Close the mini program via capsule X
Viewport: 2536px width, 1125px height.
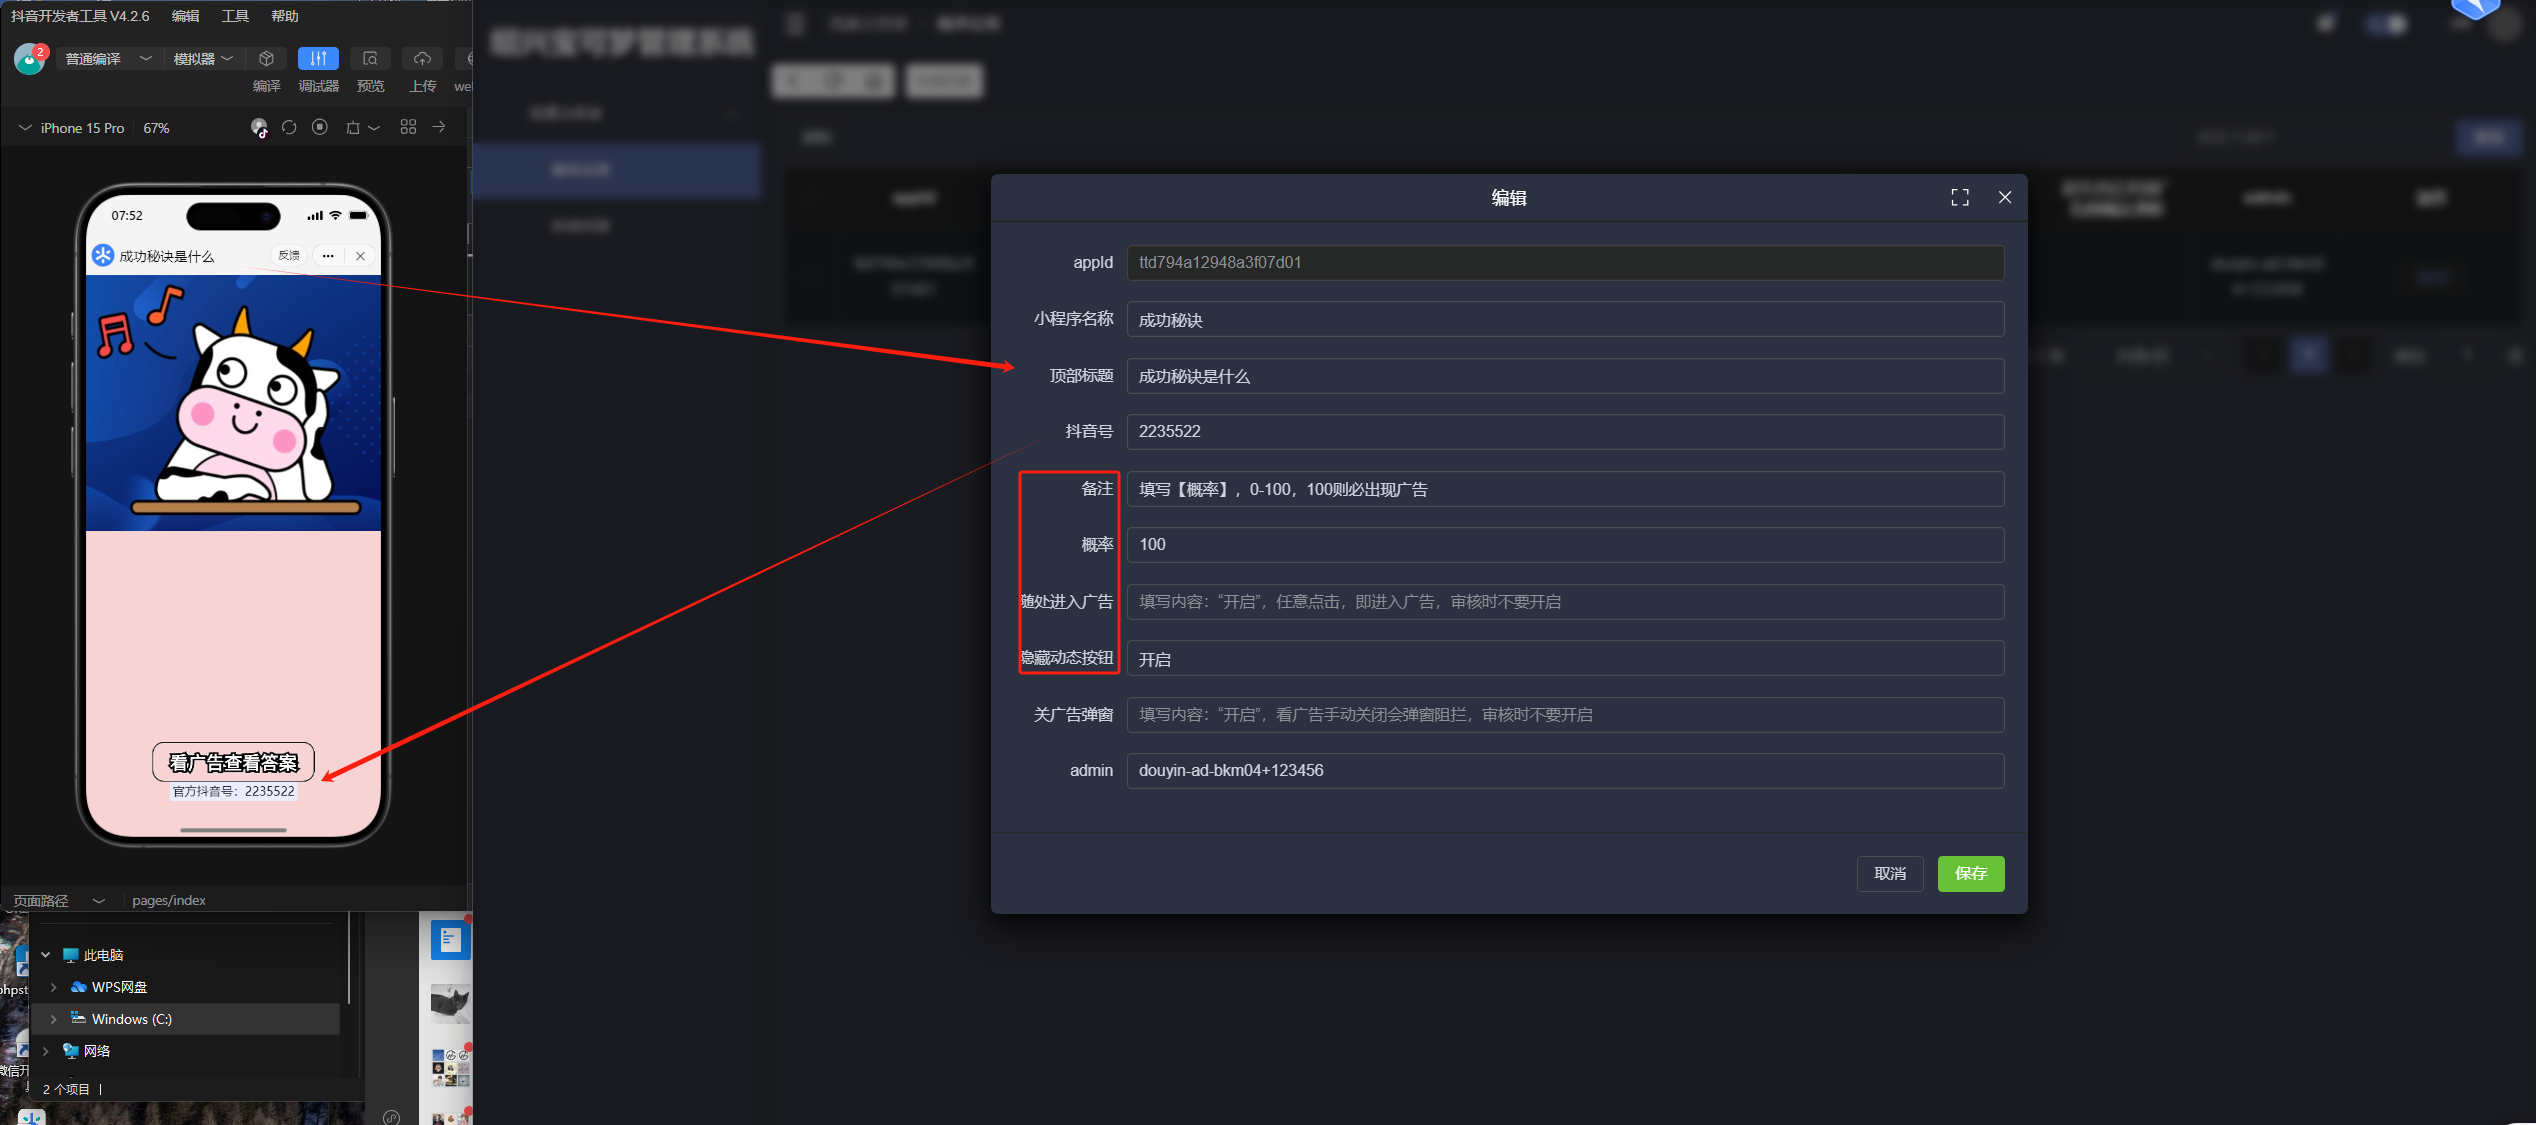[360, 256]
